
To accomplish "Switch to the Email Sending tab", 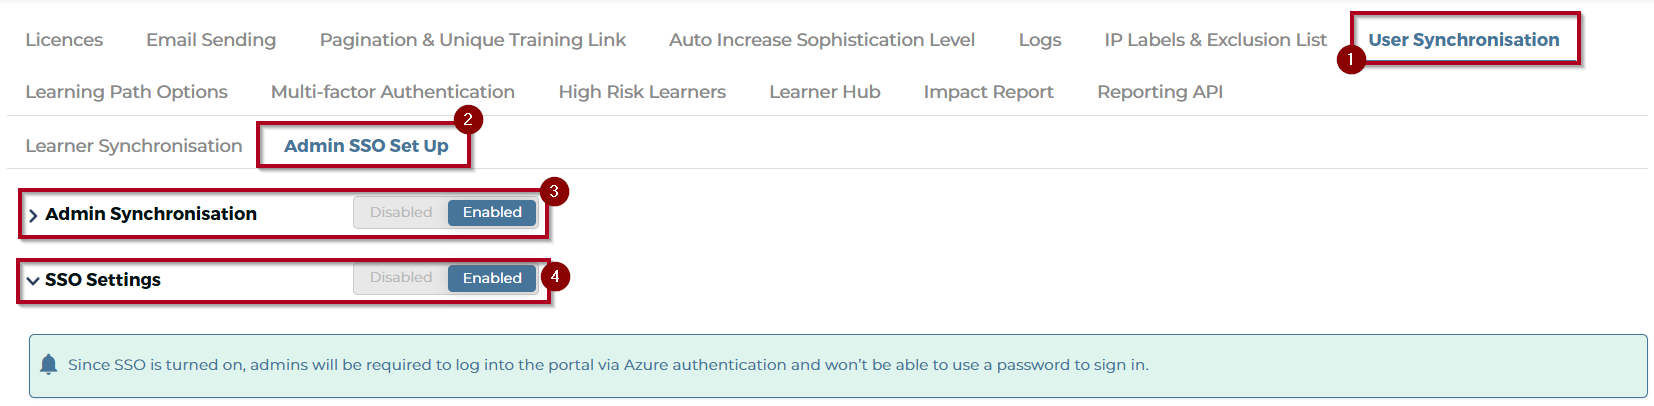I will (211, 40).
